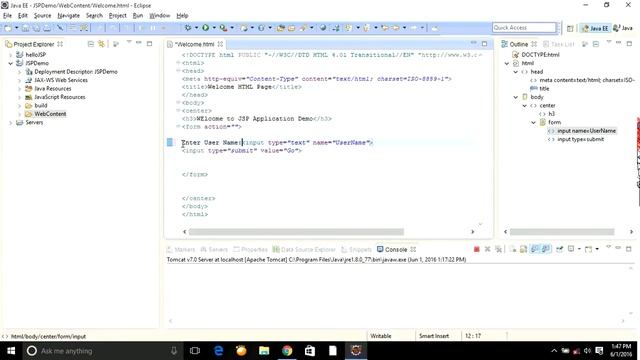Select JavaScript Resources in Project Explorer
This screenshot has height=360, width=640.
(x=60, y=97)
